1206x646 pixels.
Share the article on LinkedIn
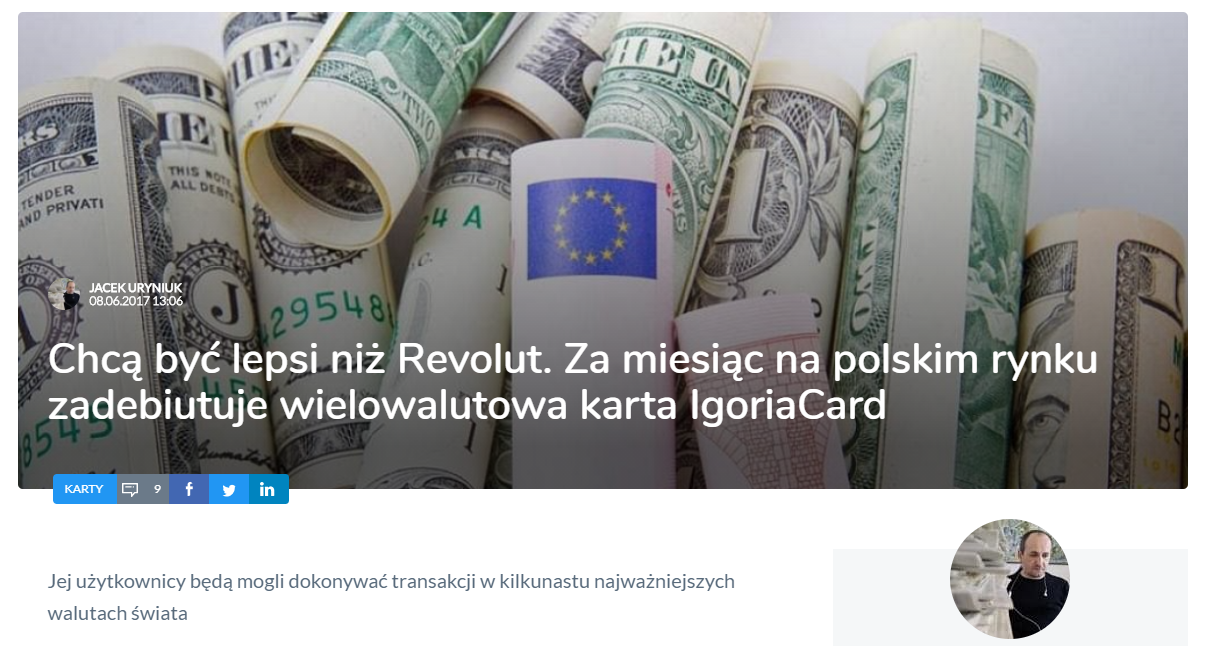coord(268,489)
